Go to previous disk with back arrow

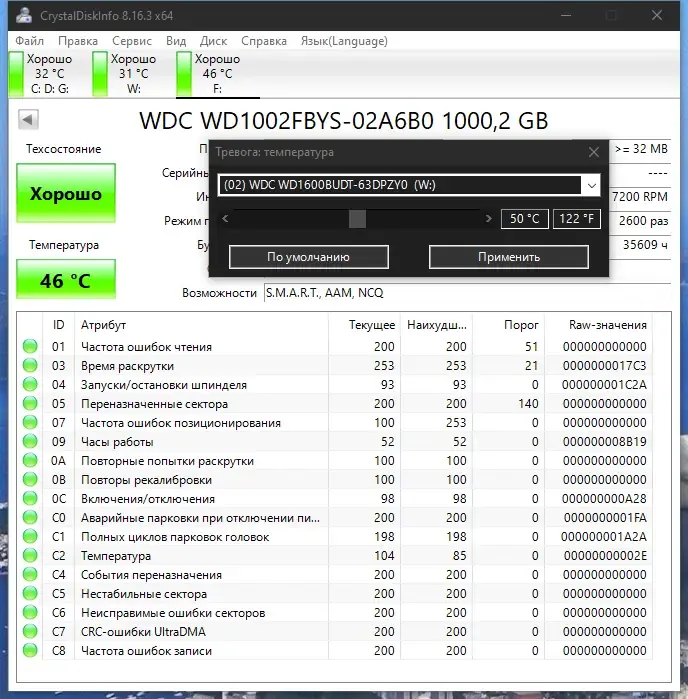[28, 119]
